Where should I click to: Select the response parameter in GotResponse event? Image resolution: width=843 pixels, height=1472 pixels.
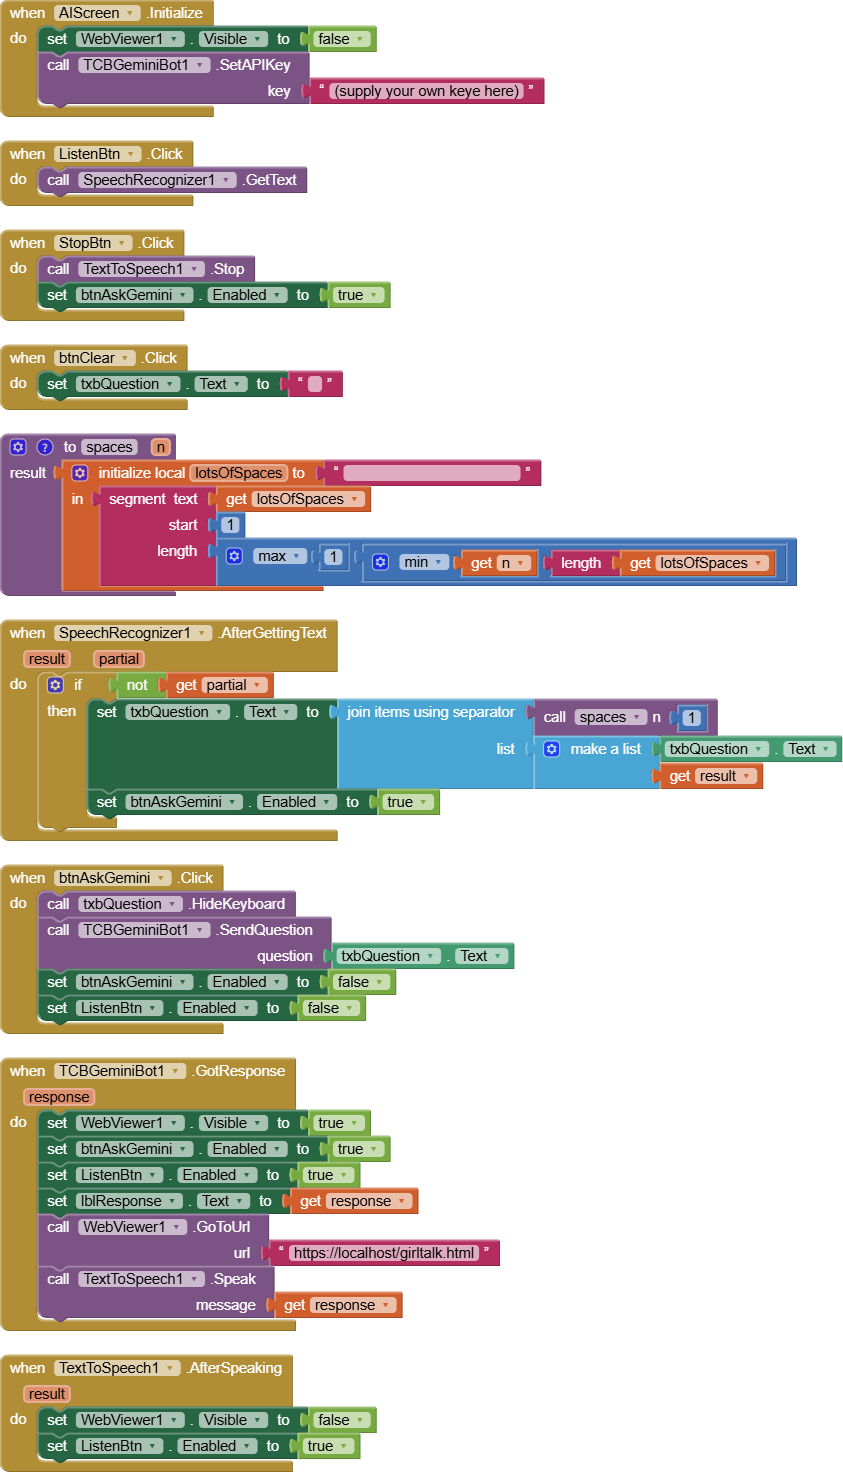[x=59, y=1097]
